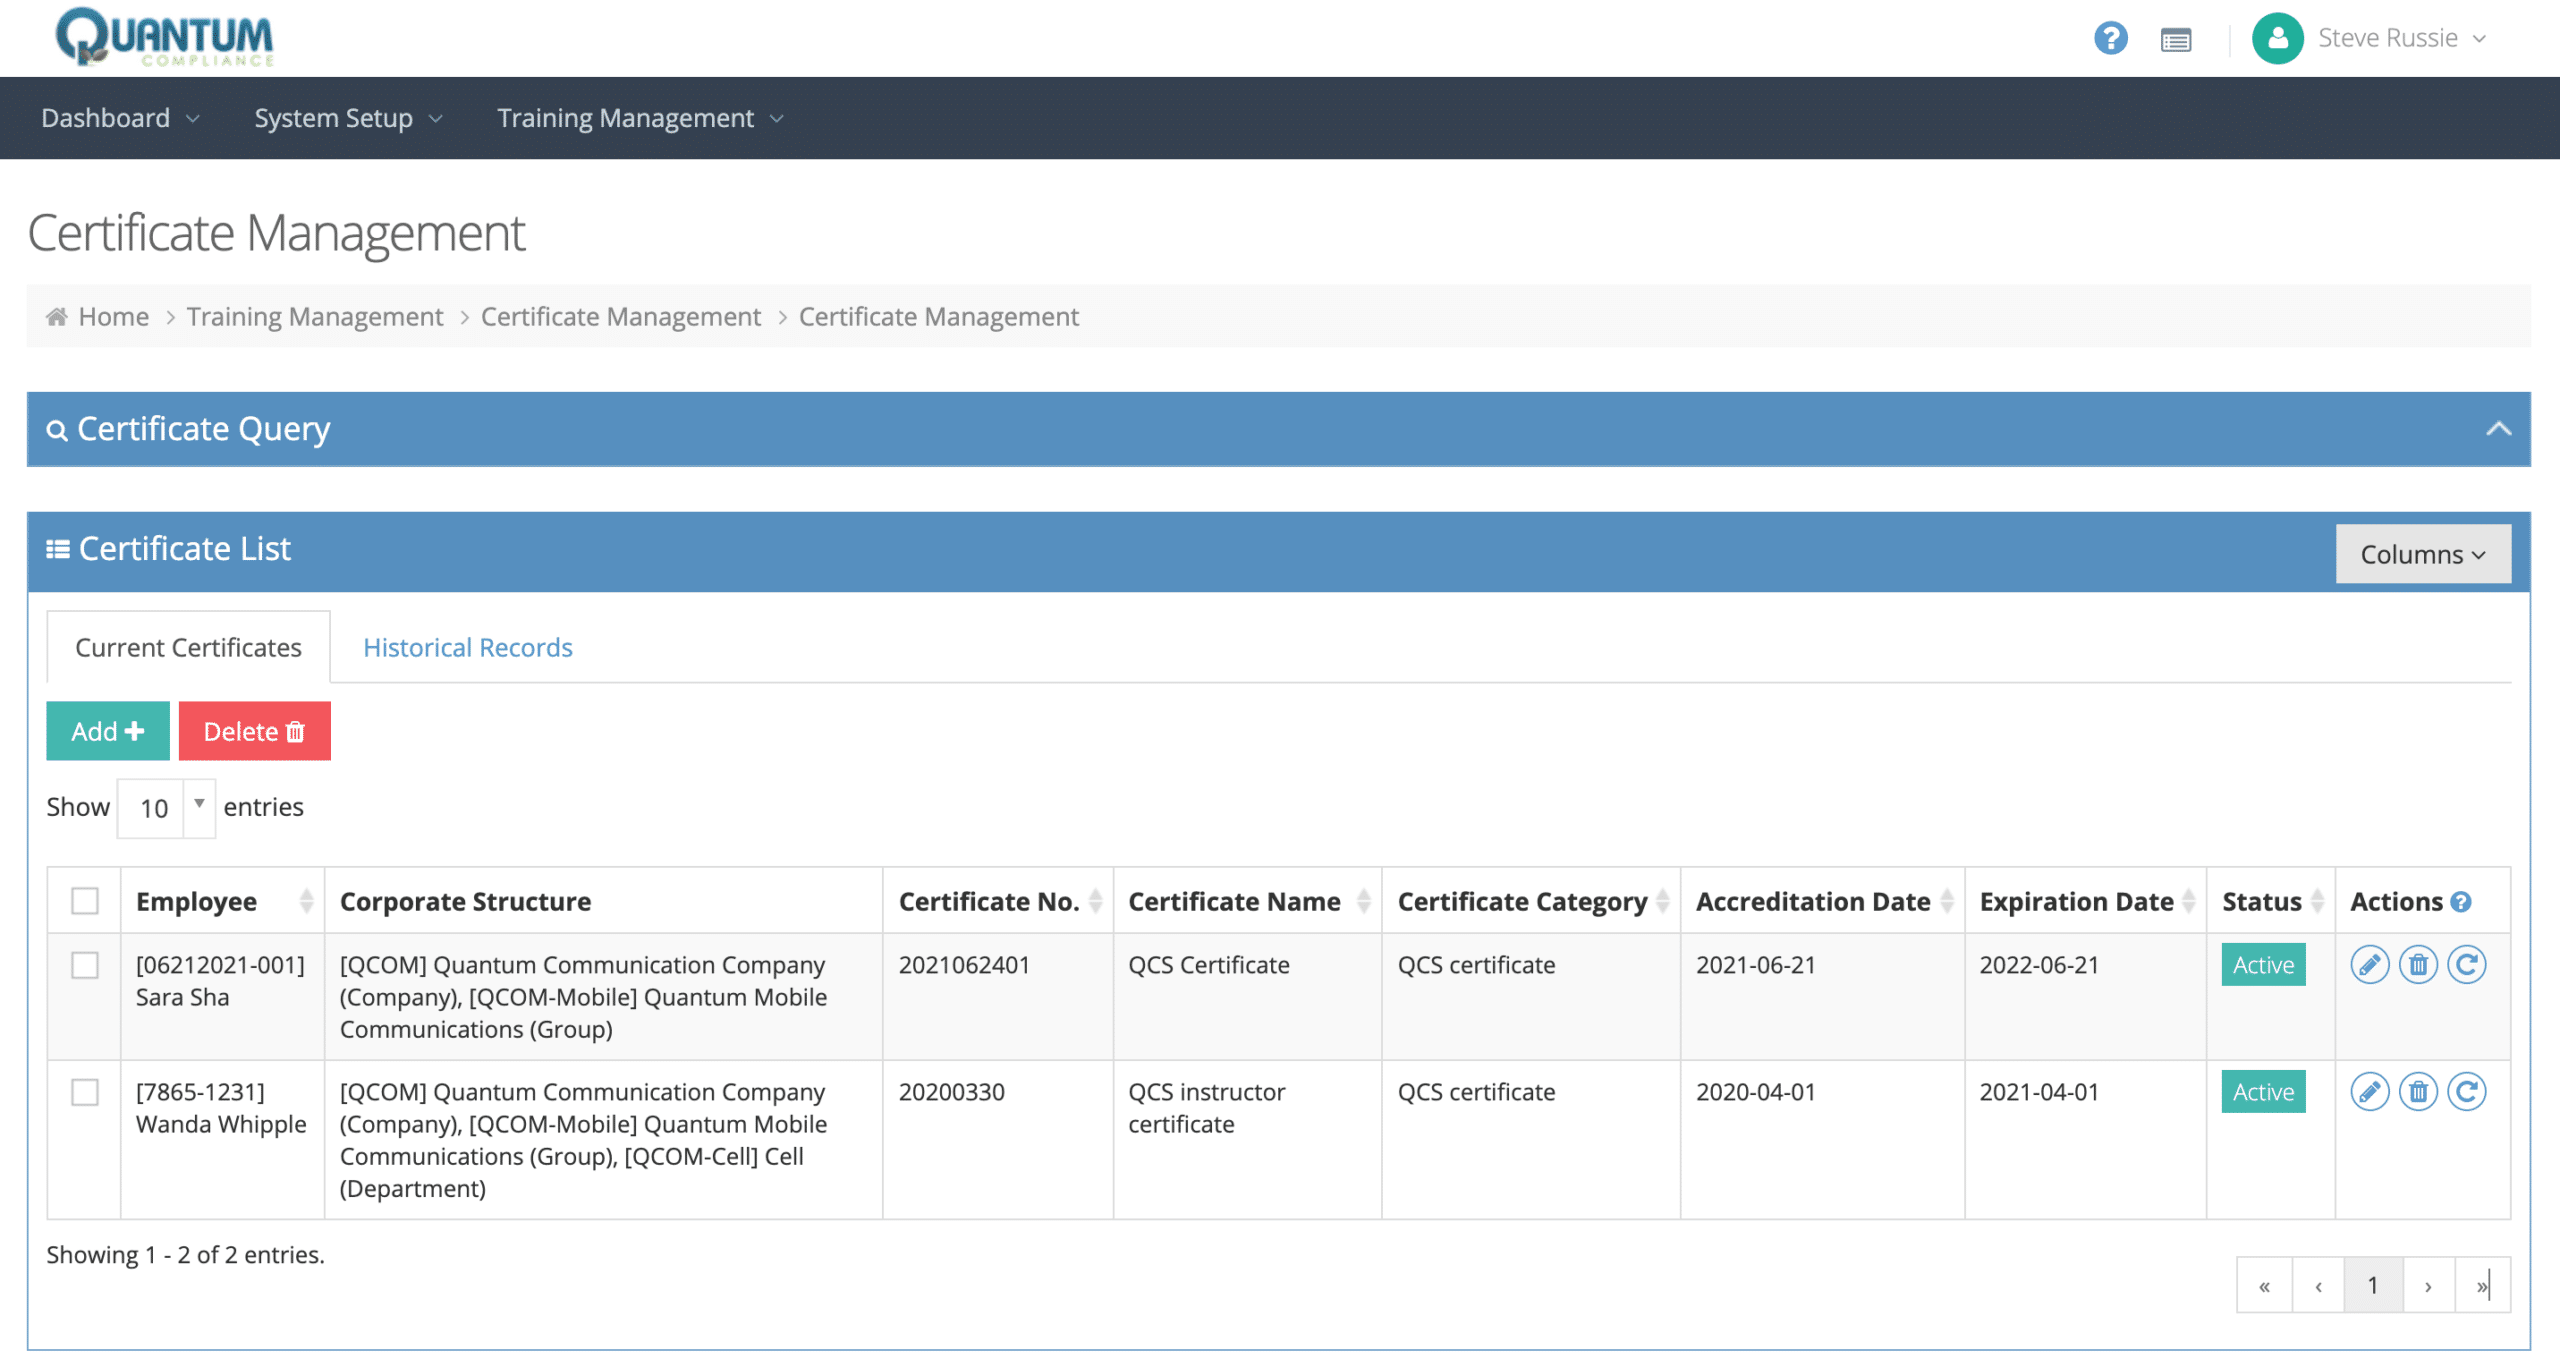2560x1367 pixels.
Task: Click the Quantum Compliance logo
Action: pyautogui.click(x=165, y=37)
